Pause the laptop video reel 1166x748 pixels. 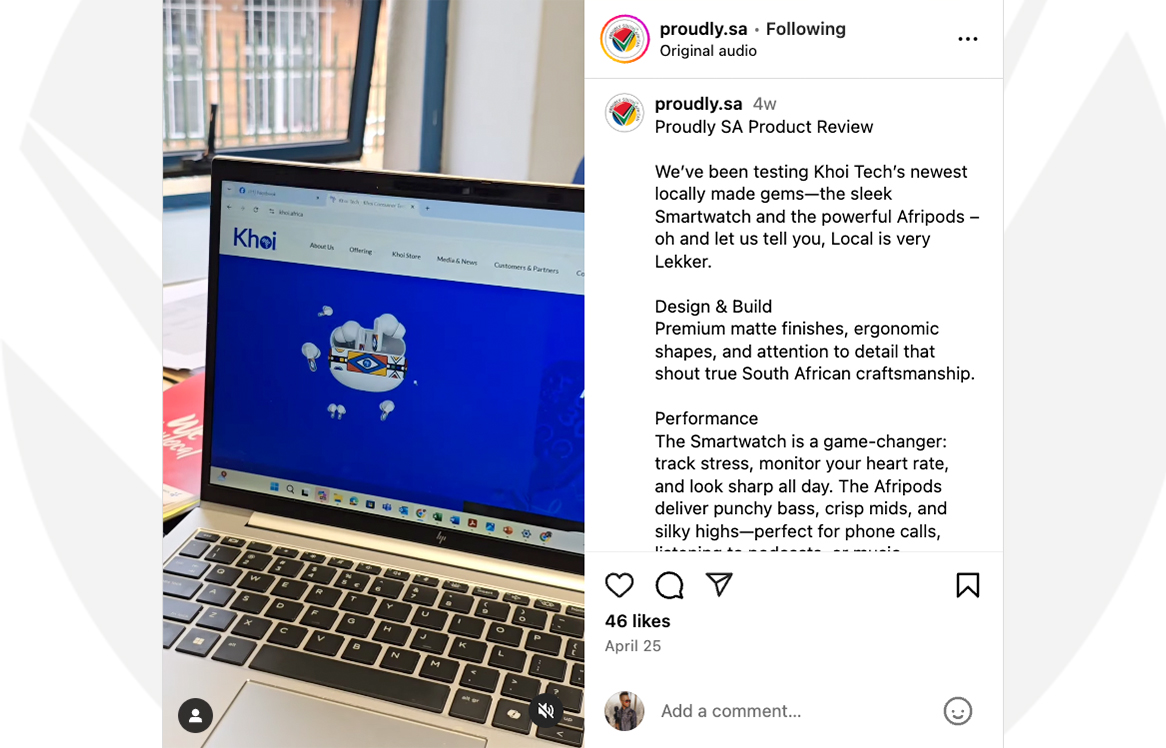click(x=373, y=374)
